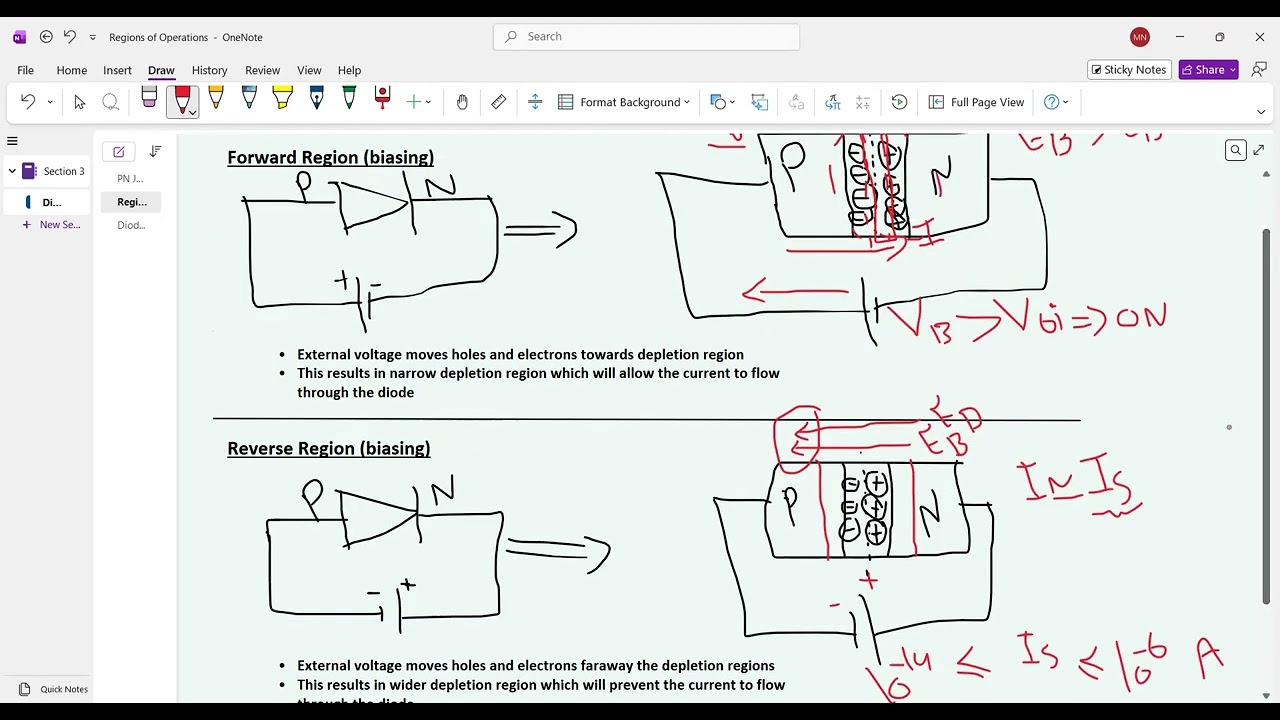Pick the Eraser tool
This screenshot has width=1280, height=720.
coord(149,98)
